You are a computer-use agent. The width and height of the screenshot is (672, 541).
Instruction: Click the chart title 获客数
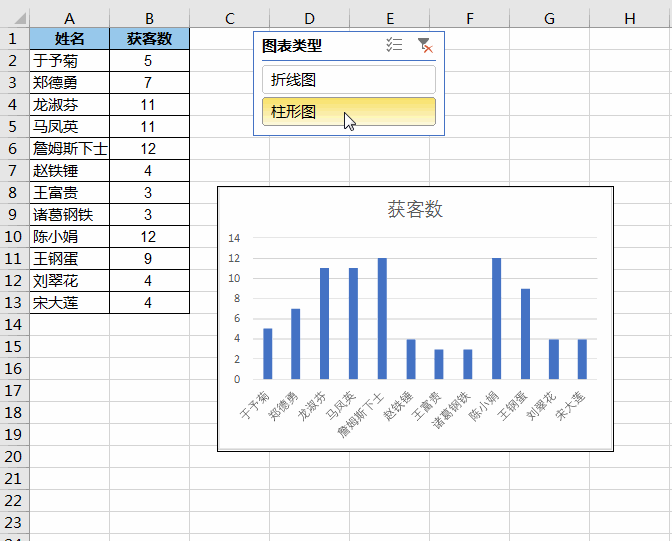[415, 210]
